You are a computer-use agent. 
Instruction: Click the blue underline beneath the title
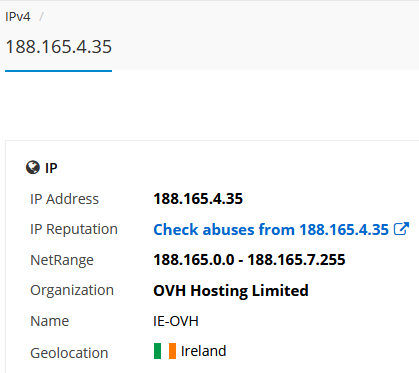coord(58,71)
